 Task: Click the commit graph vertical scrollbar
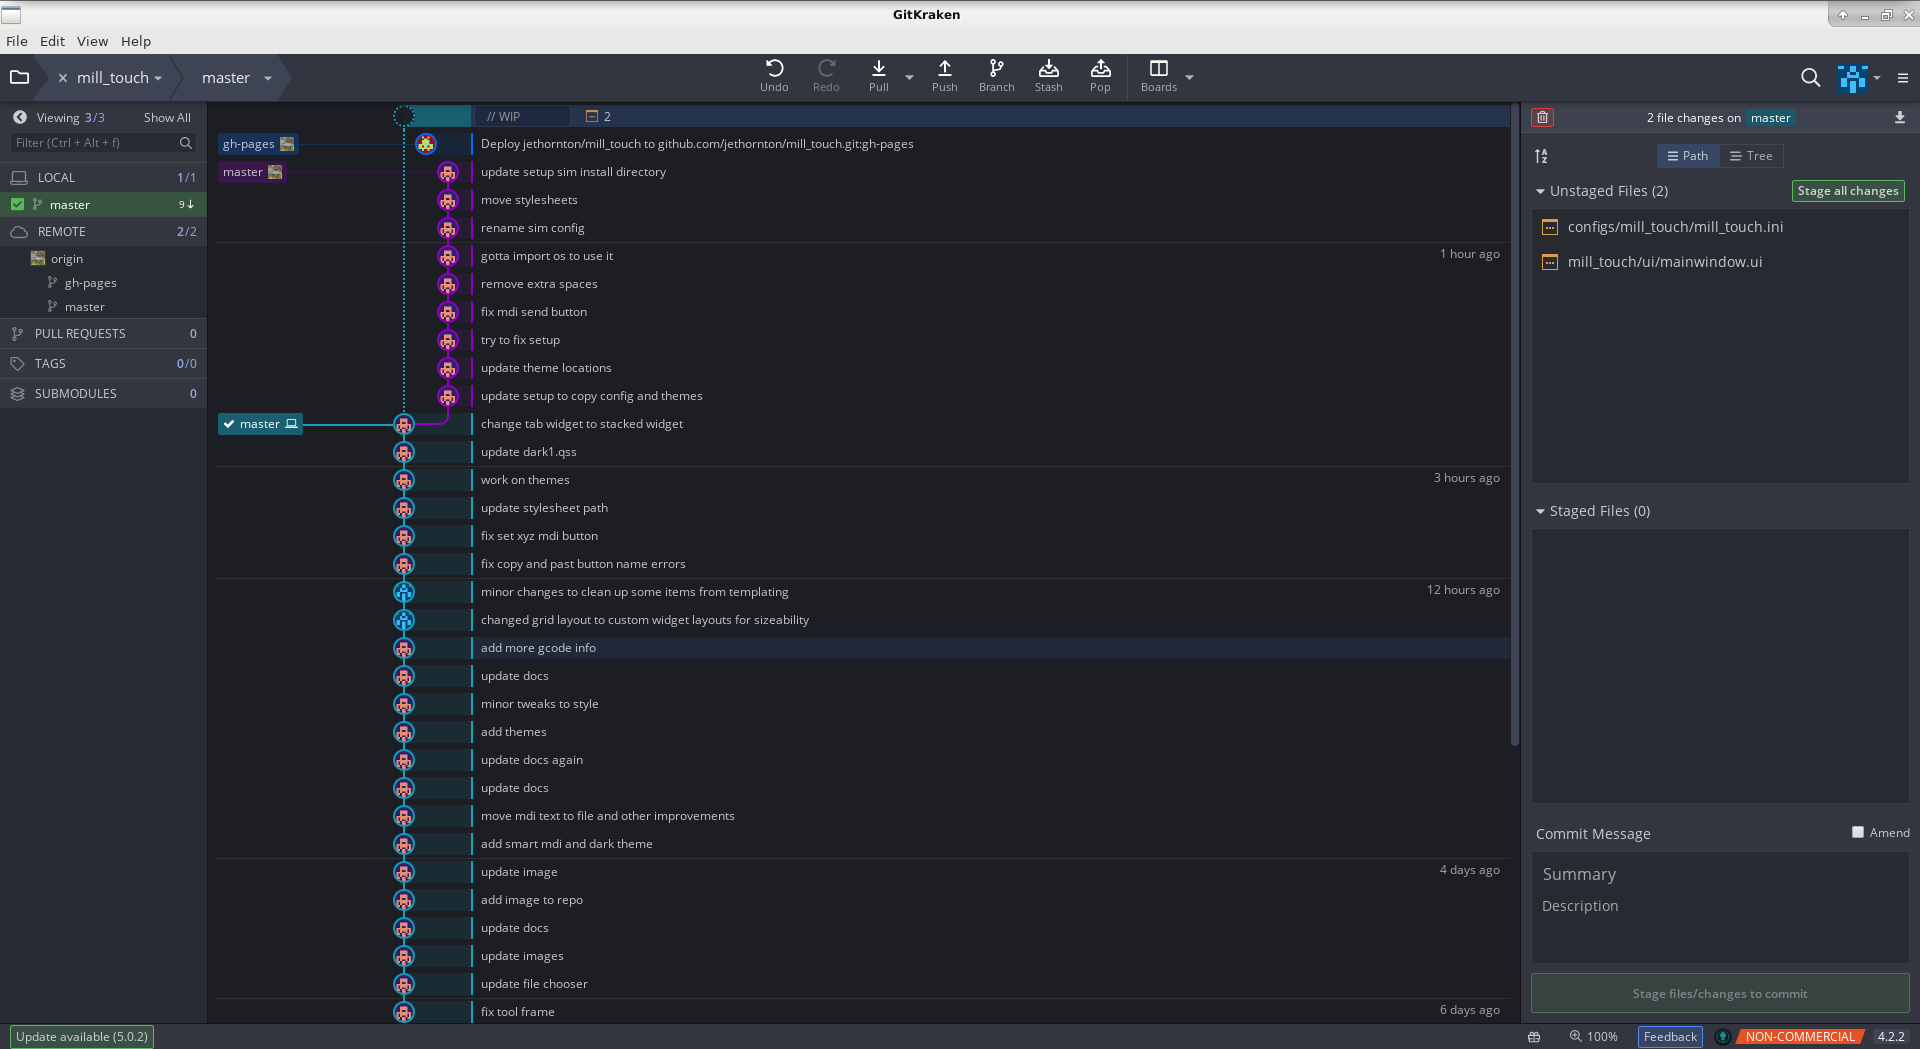tap(1514, 425)
